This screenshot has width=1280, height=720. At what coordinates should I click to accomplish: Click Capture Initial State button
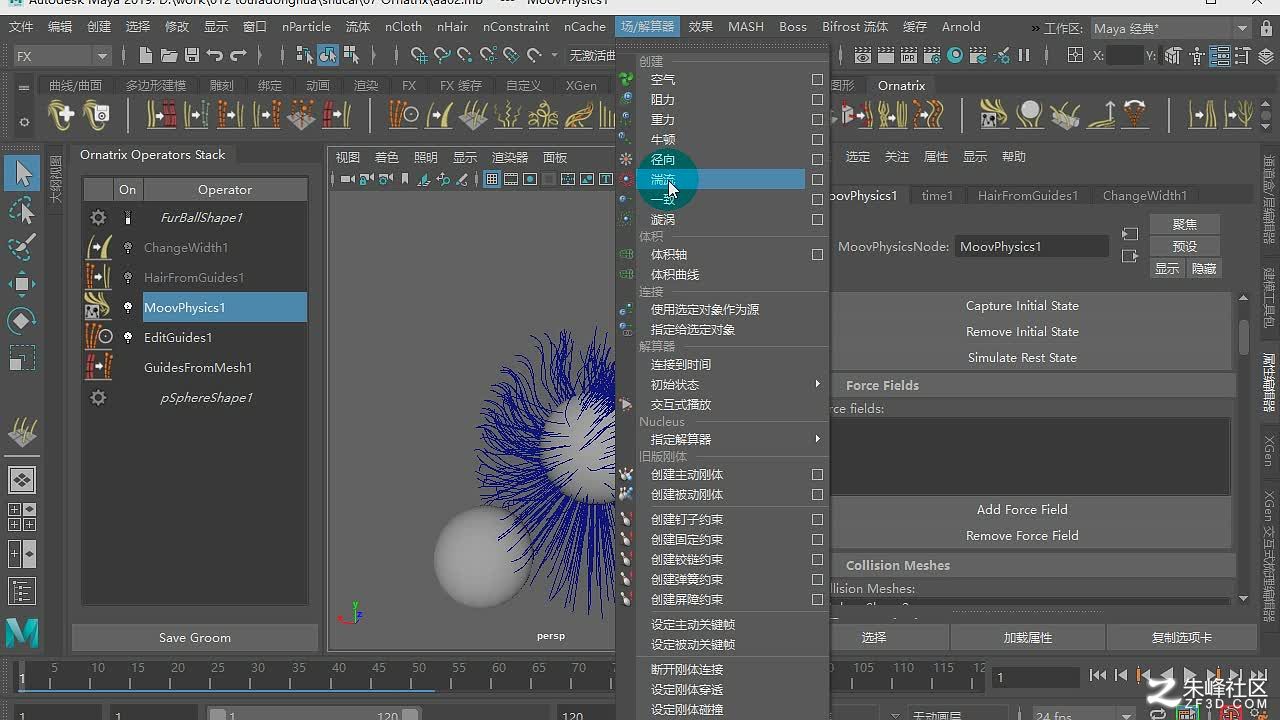[1022, 306]
